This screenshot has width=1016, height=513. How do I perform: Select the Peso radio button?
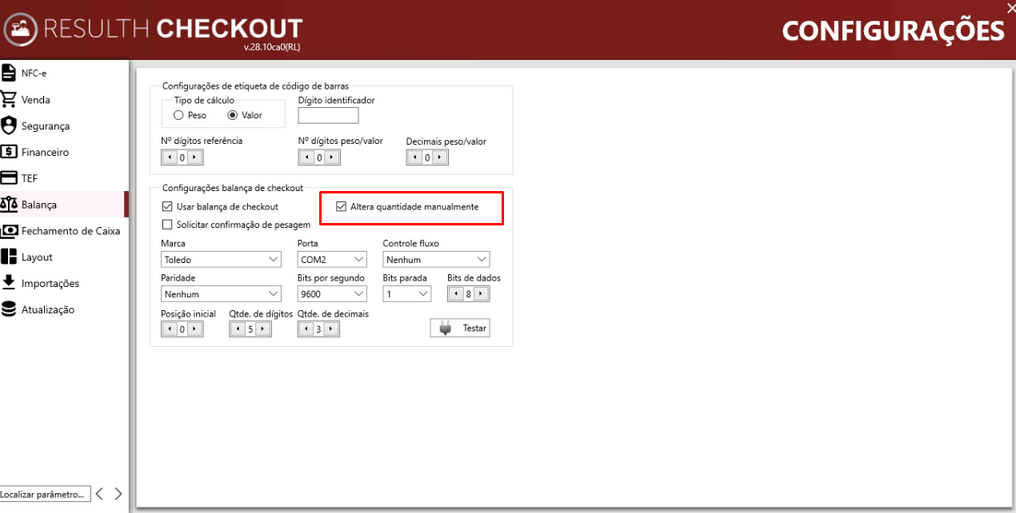[x=179, y=115]
